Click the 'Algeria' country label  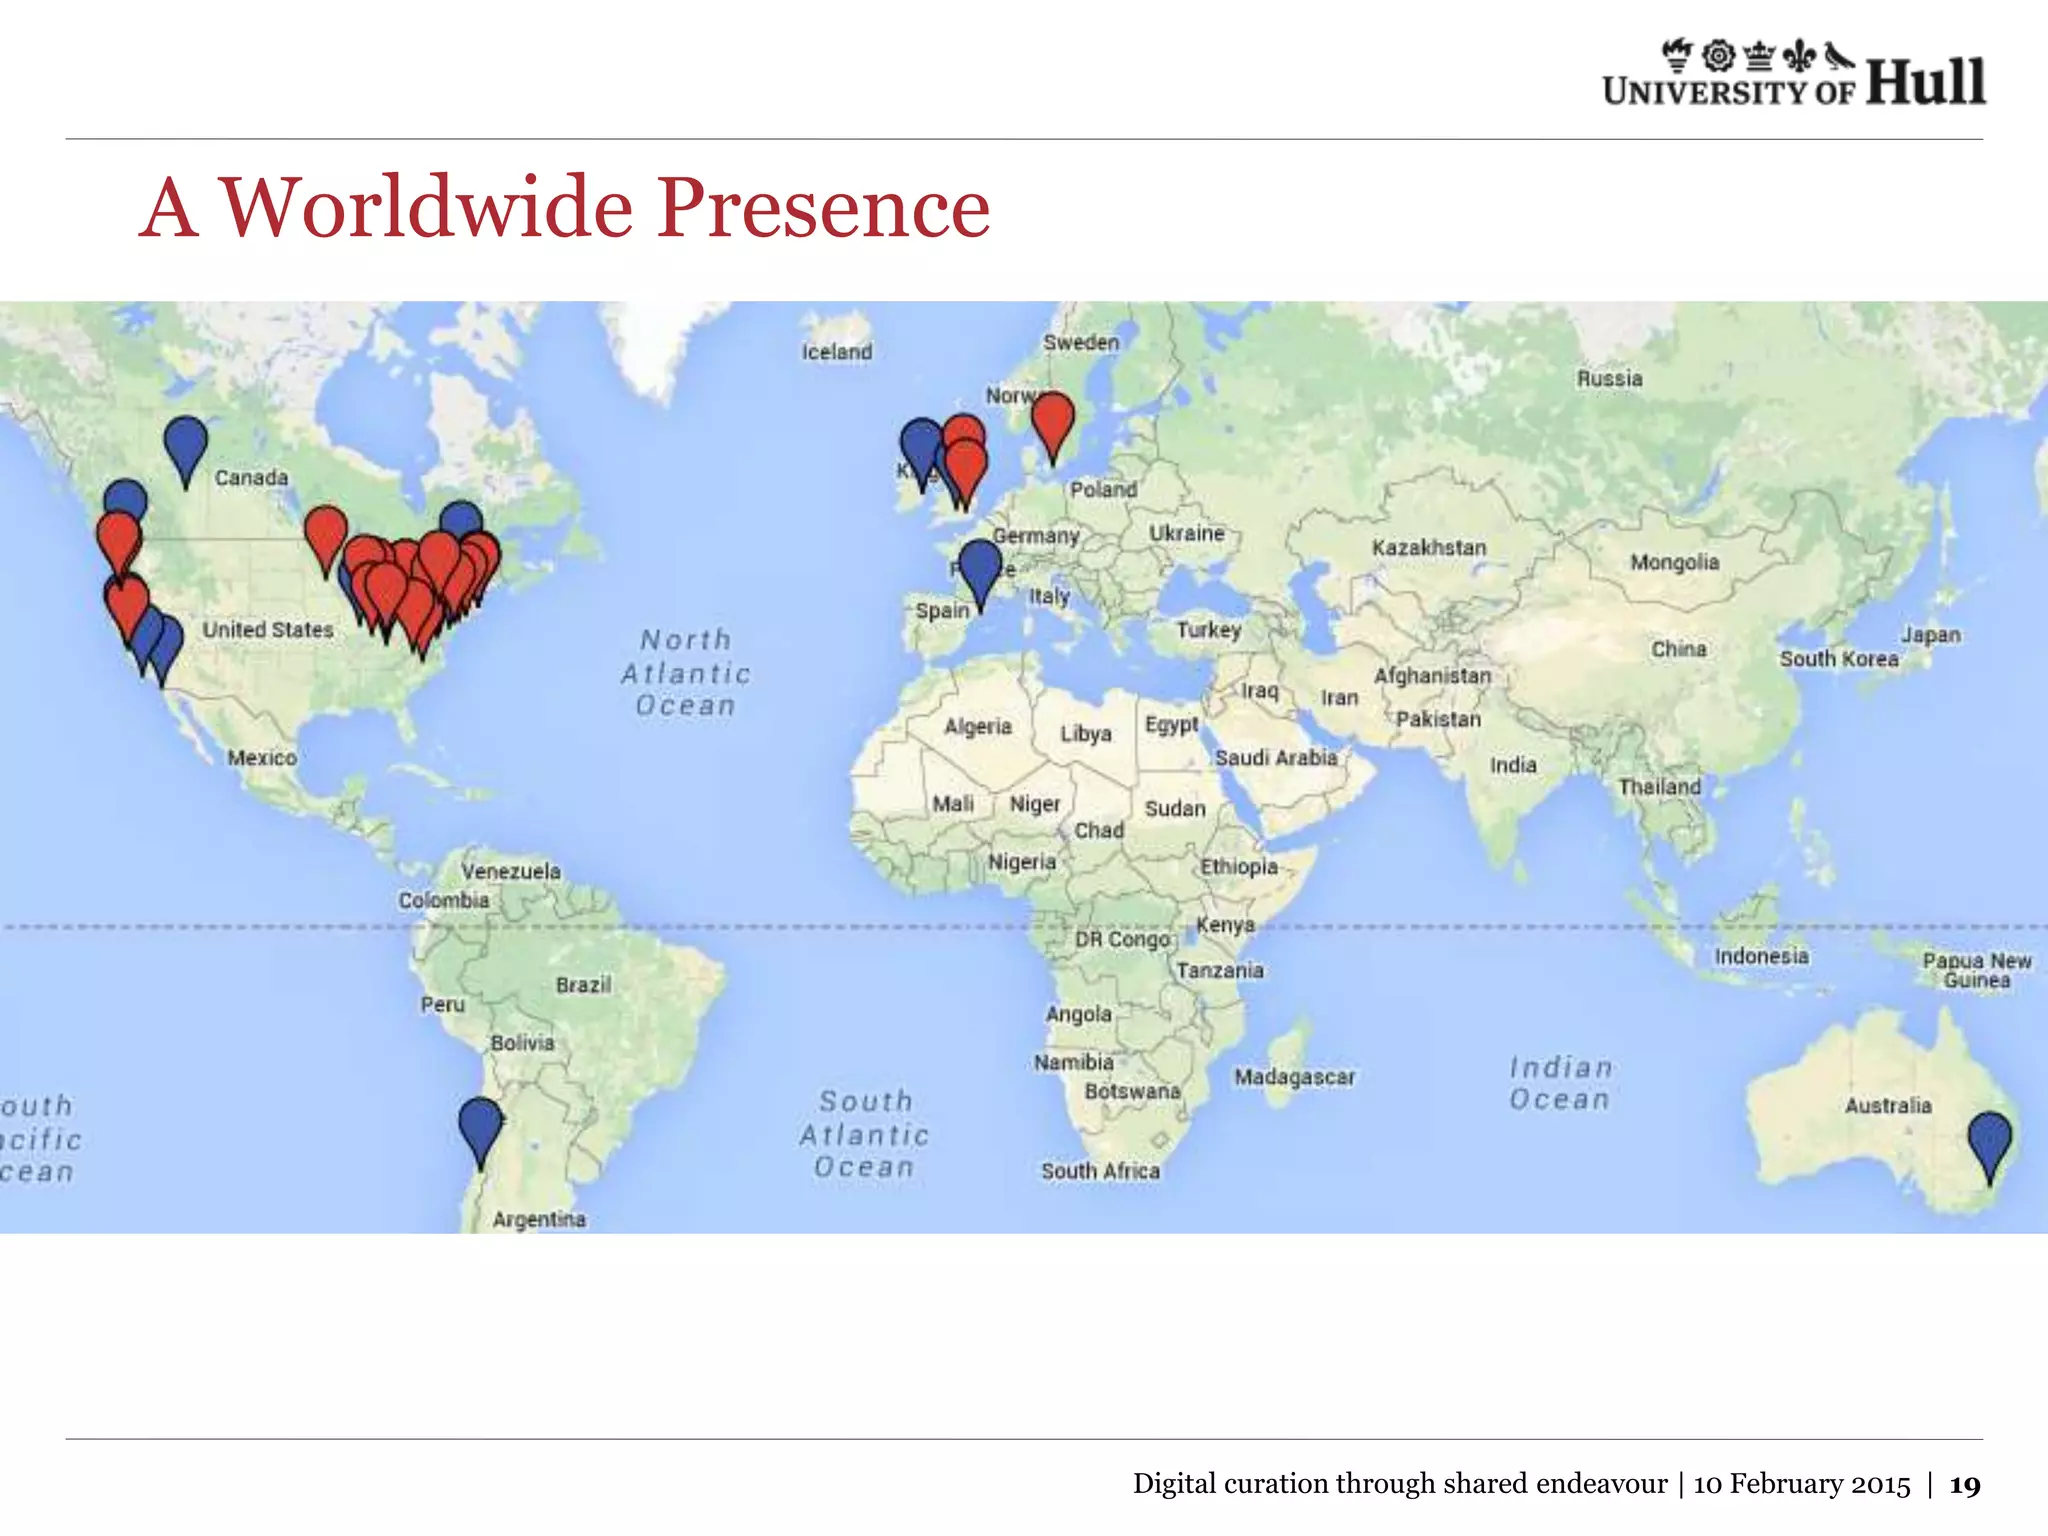[x=978, y=726]
